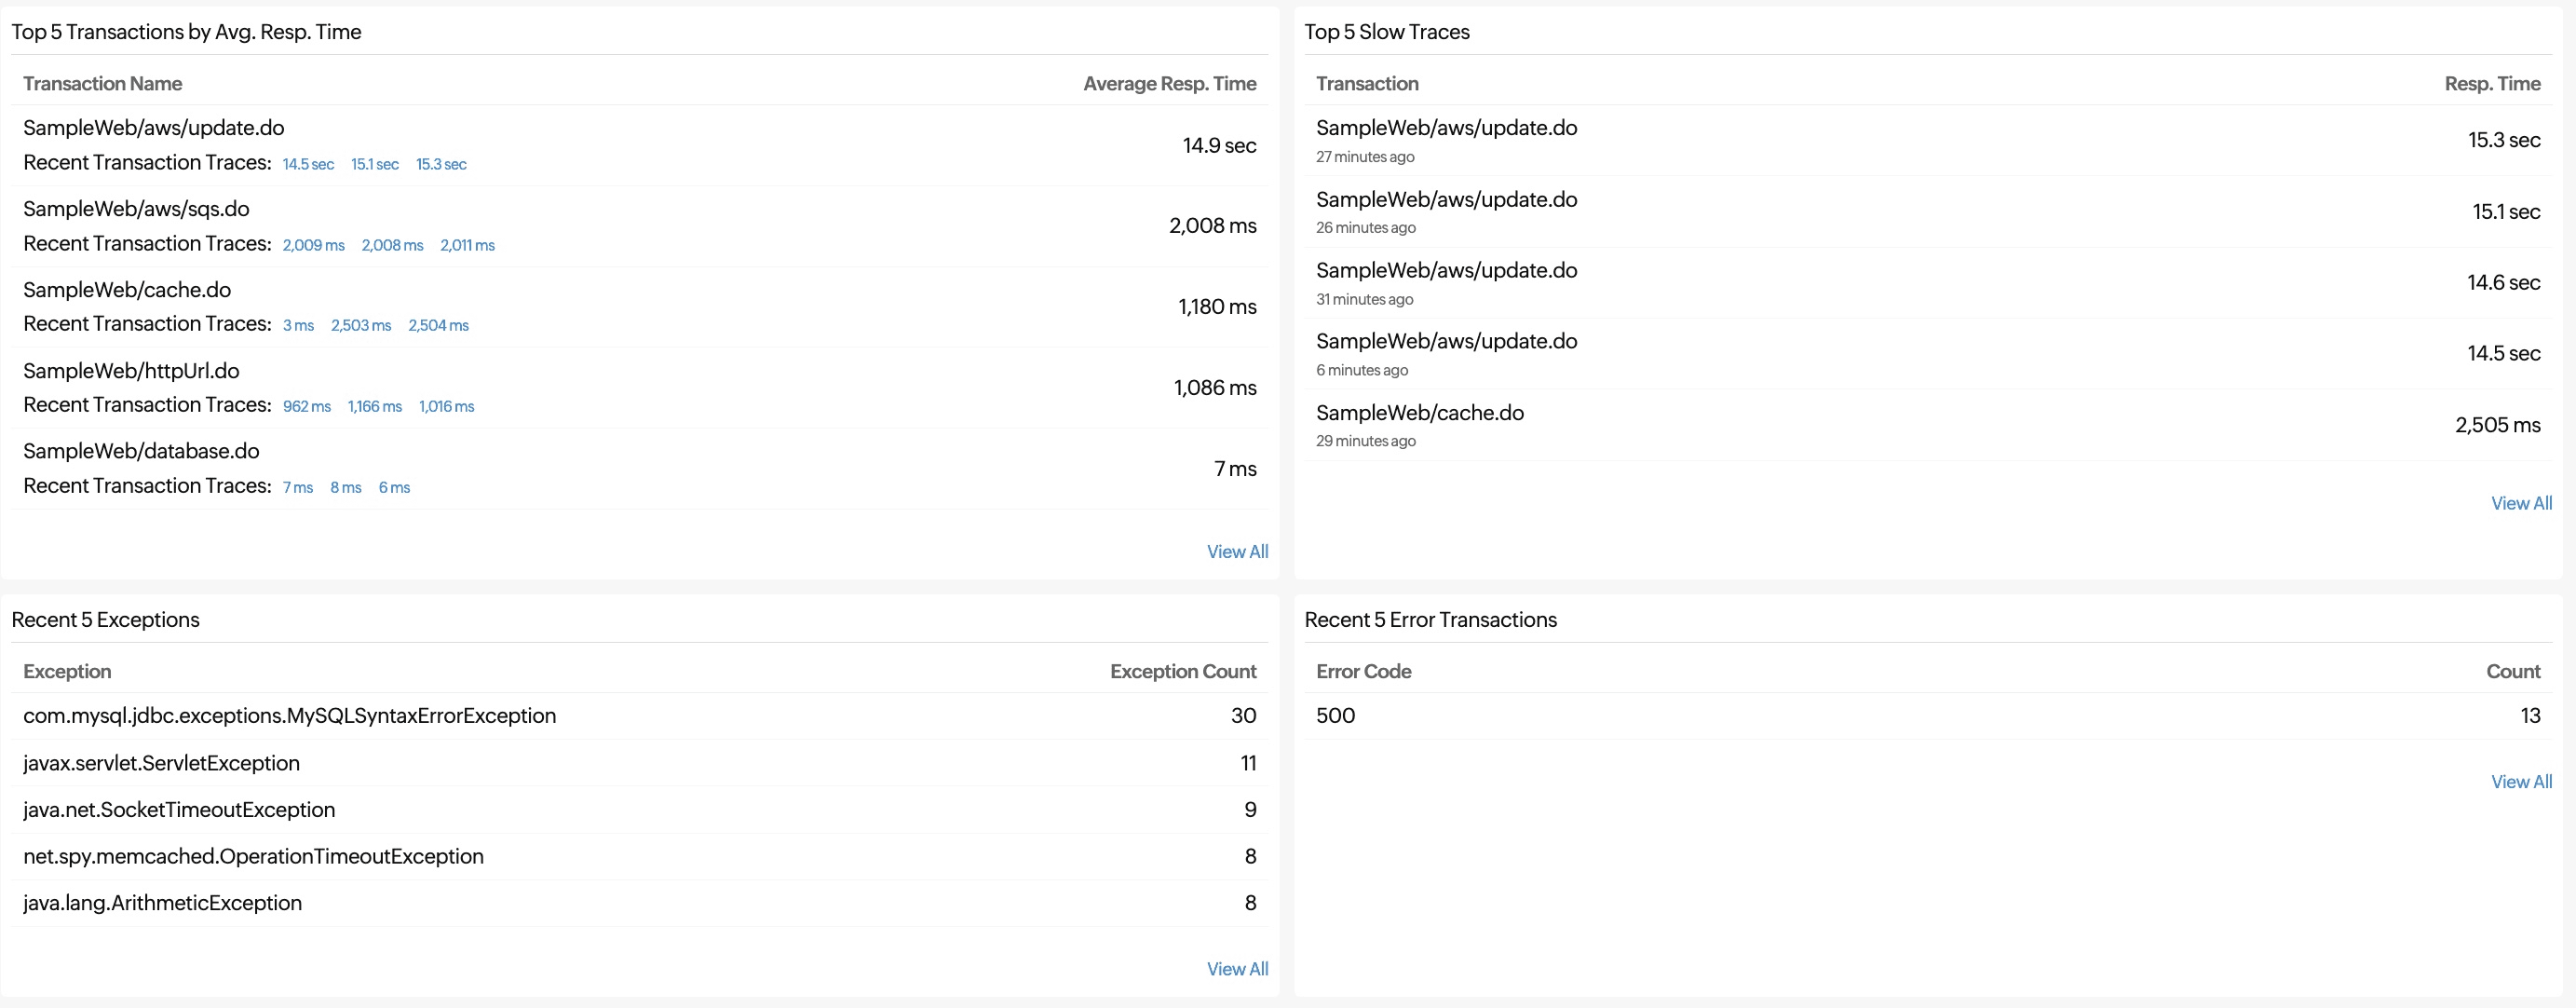Image resolution: width=2576 pixels, height=1008 pixels.
Task: Open the 1,016 ms trace for httpUrl.do
Action: (446, 407)
